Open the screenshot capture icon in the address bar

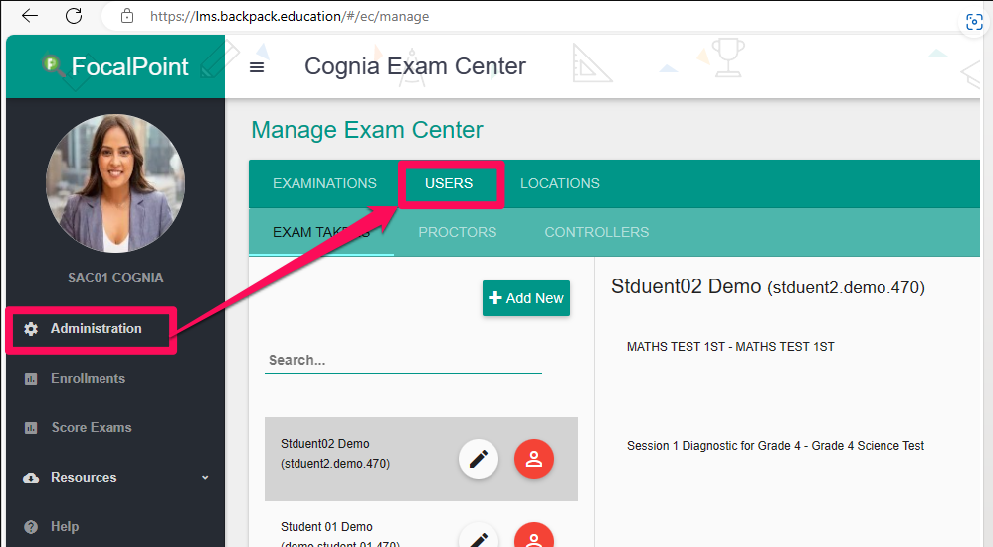click(974, 22)
